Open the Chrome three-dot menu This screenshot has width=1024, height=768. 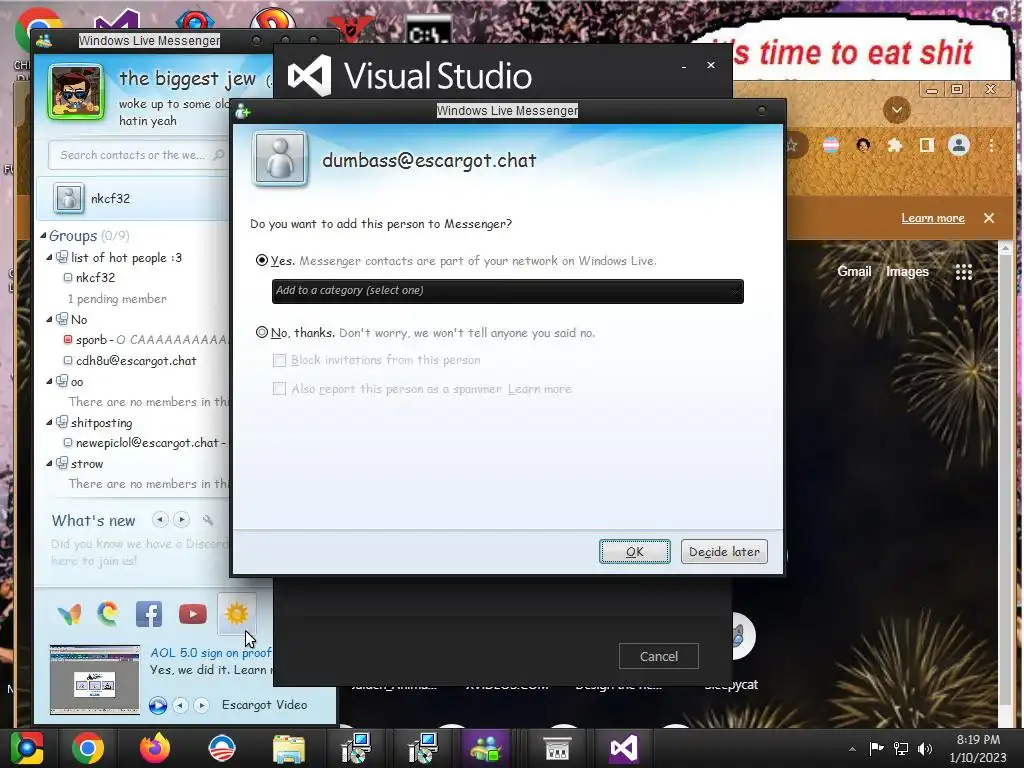(x=991, y=145)
